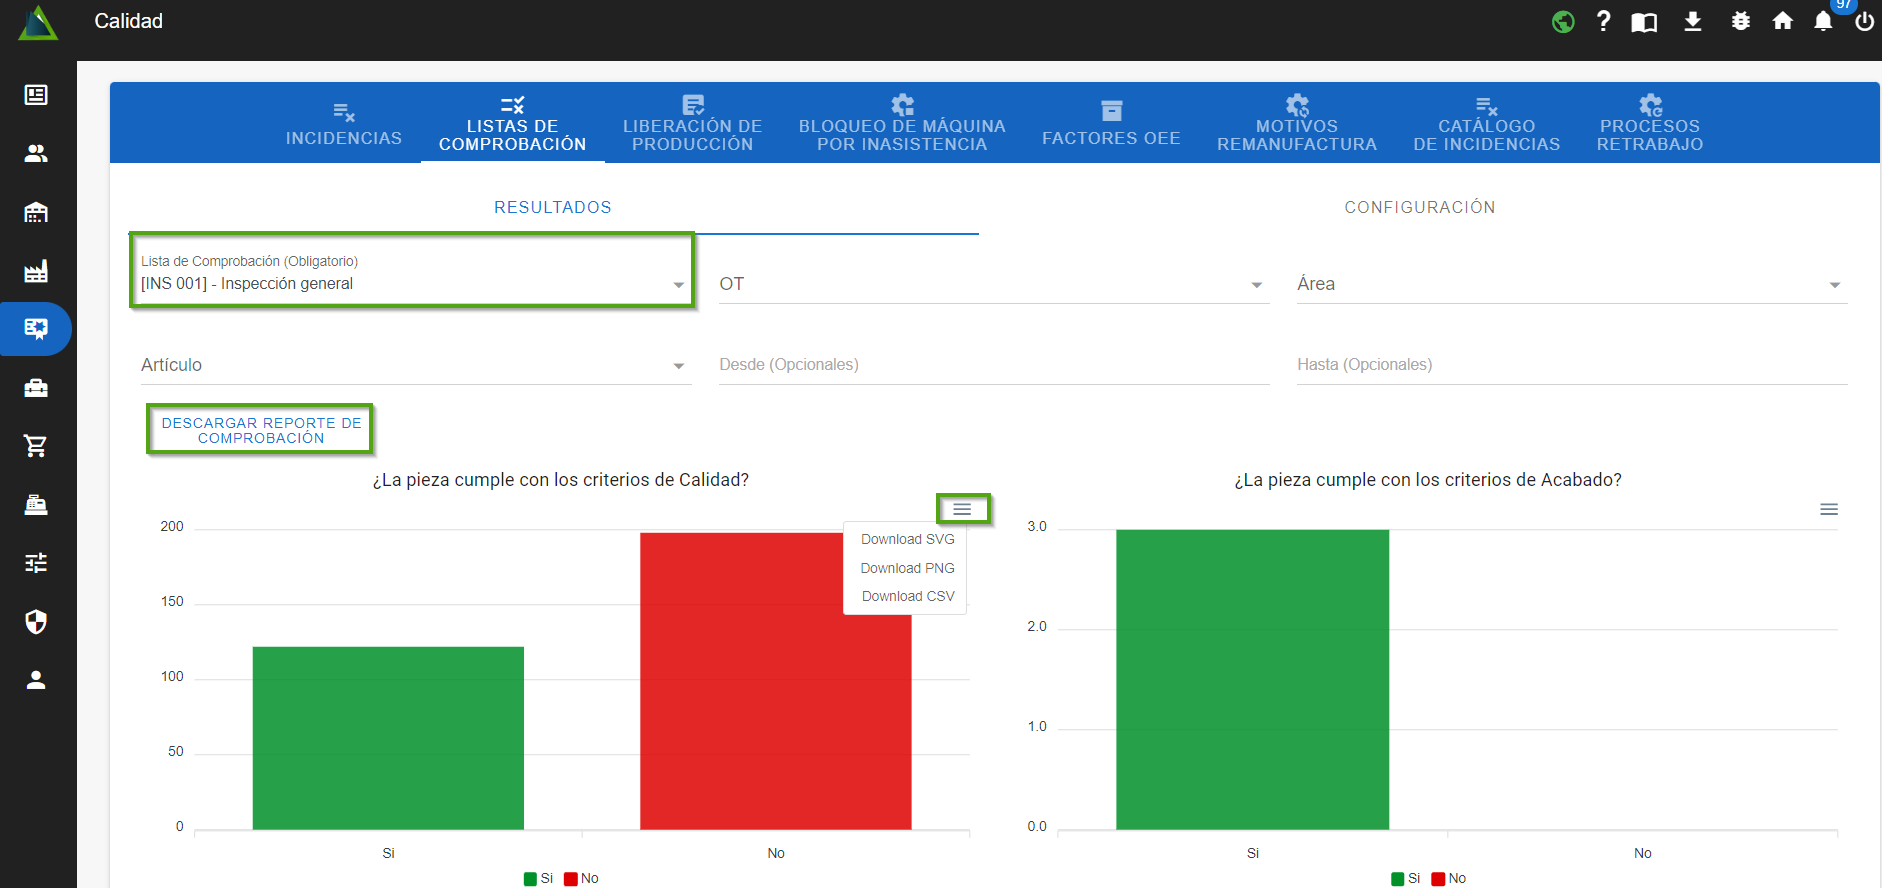1882x888 pixels.
Task: Select Download PNG from chart menu
Action: tap(907, 568)
